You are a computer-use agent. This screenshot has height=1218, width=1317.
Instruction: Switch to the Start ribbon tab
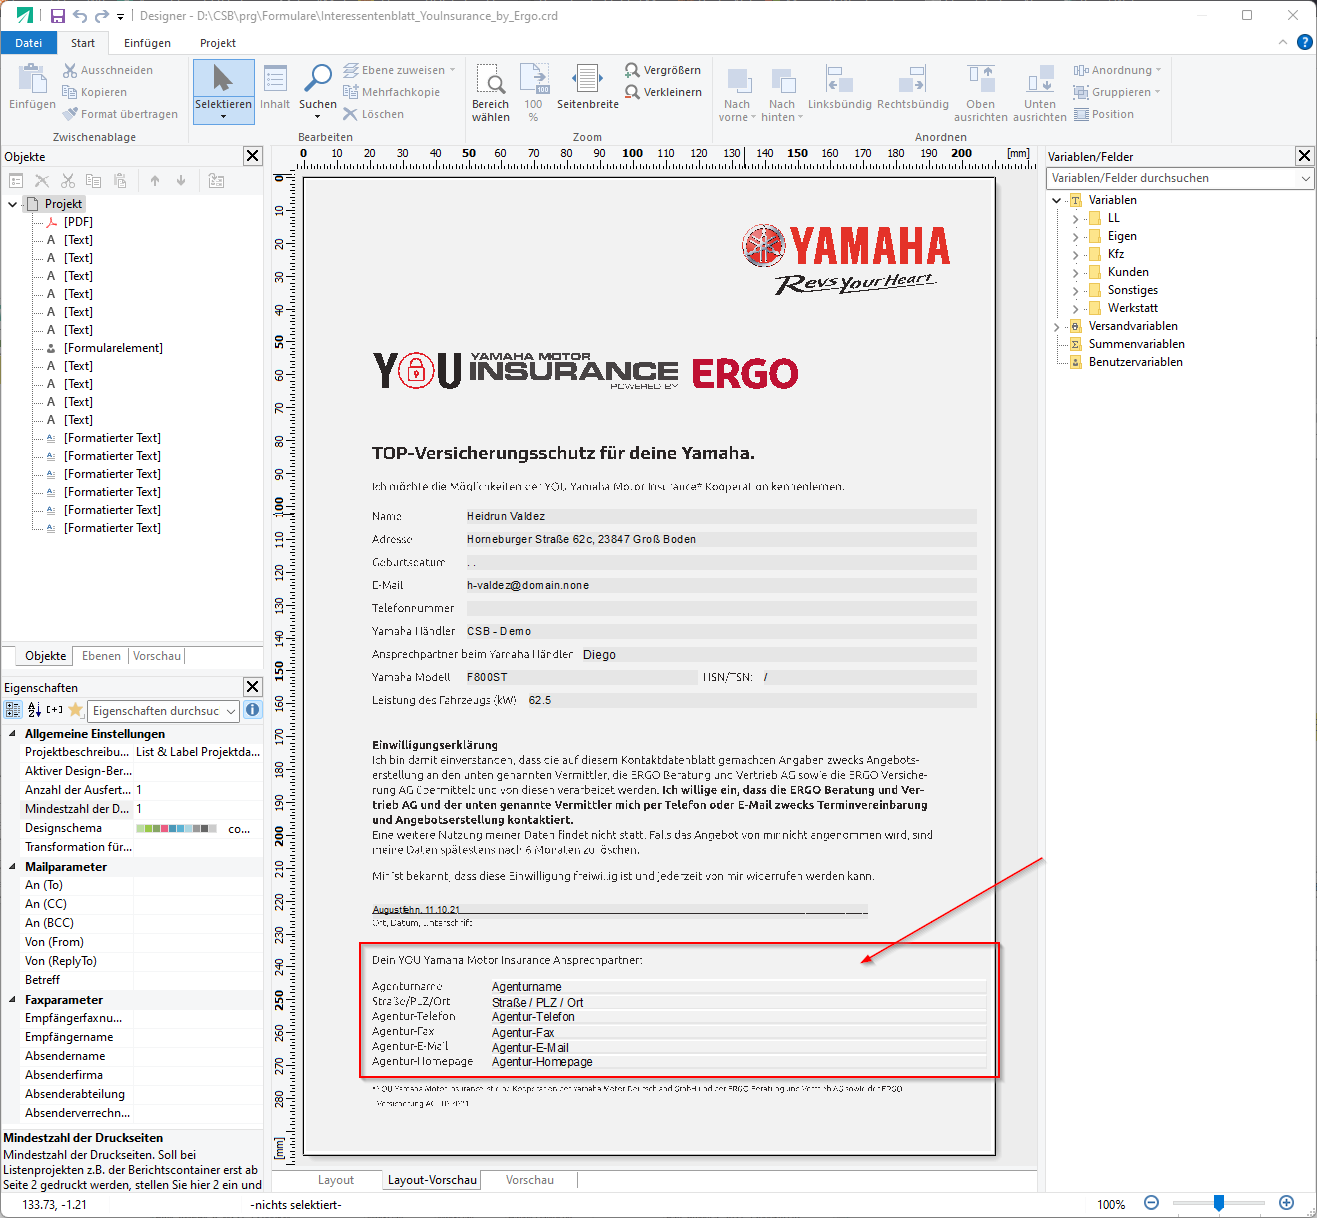[83, 43]
